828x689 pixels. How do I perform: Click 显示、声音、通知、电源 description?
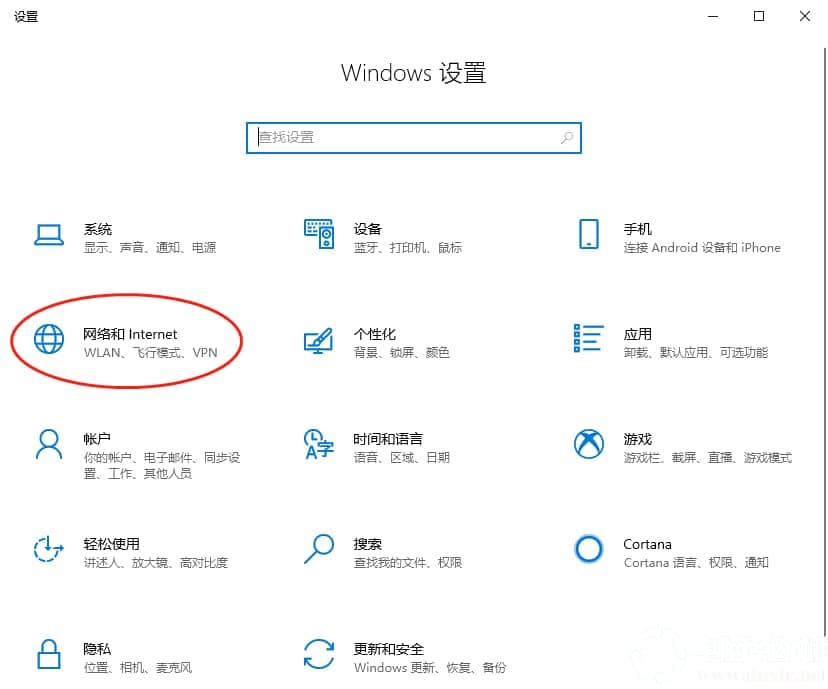(x=150, y=248)
